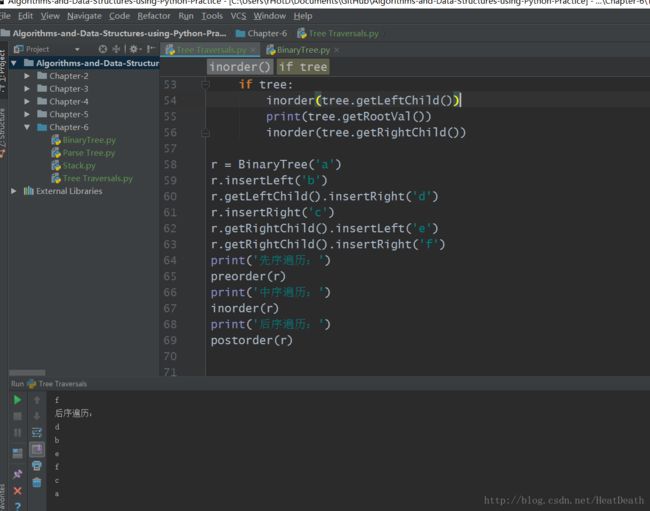Expand the Chapter-4 folder

click(27, 102)
